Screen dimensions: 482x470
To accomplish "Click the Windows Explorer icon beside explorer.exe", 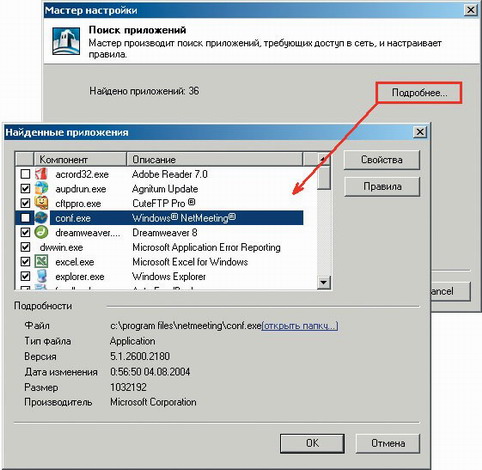I will (x=41, y=276).
